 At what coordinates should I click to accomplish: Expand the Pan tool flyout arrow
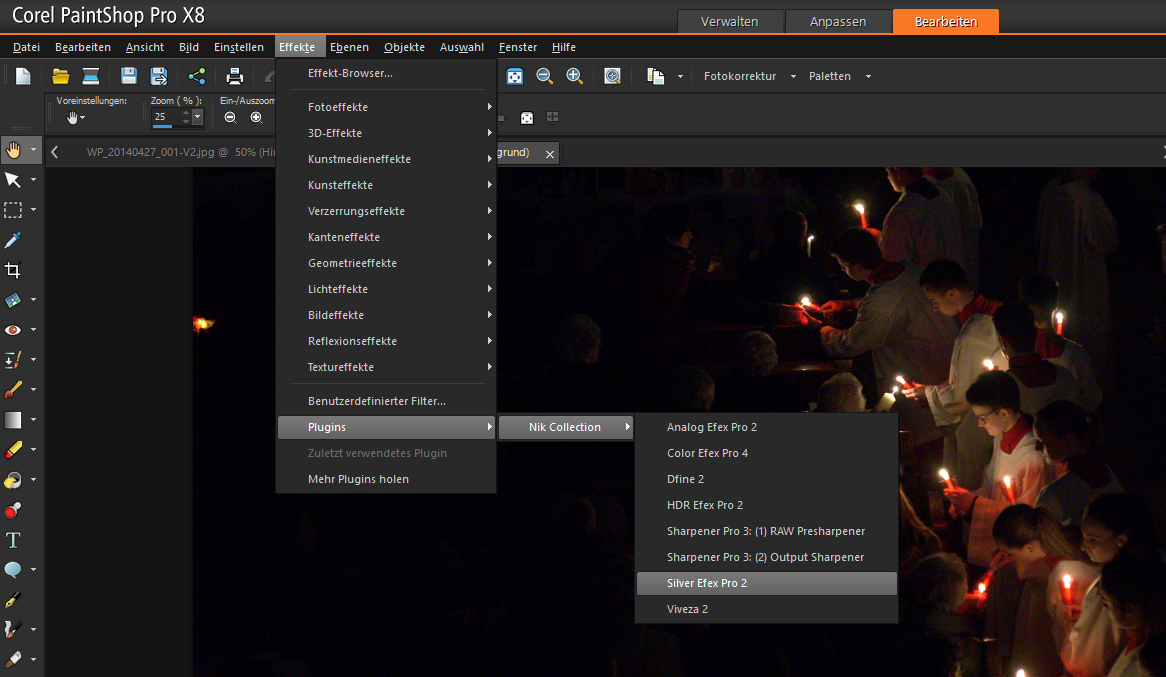(x=33, y=150)
